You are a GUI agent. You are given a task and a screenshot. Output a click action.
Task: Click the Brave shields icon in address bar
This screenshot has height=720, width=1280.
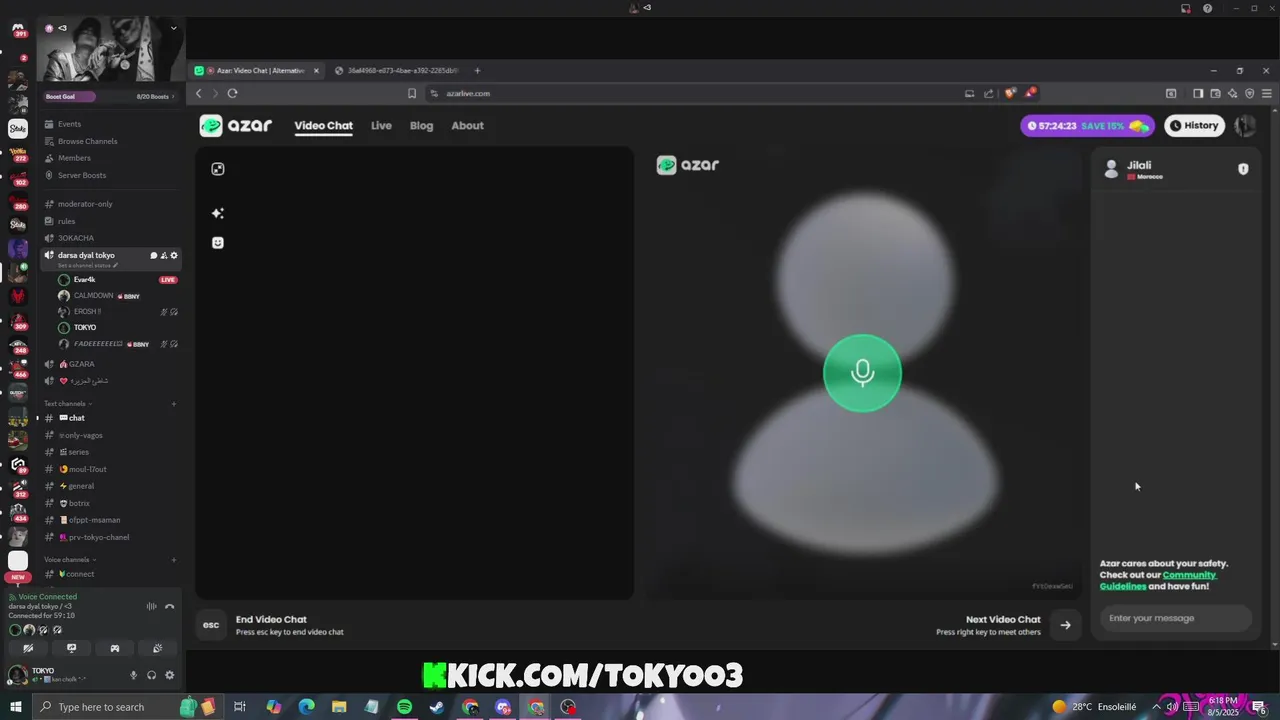pyautogui.click(x=1010, y=93)
